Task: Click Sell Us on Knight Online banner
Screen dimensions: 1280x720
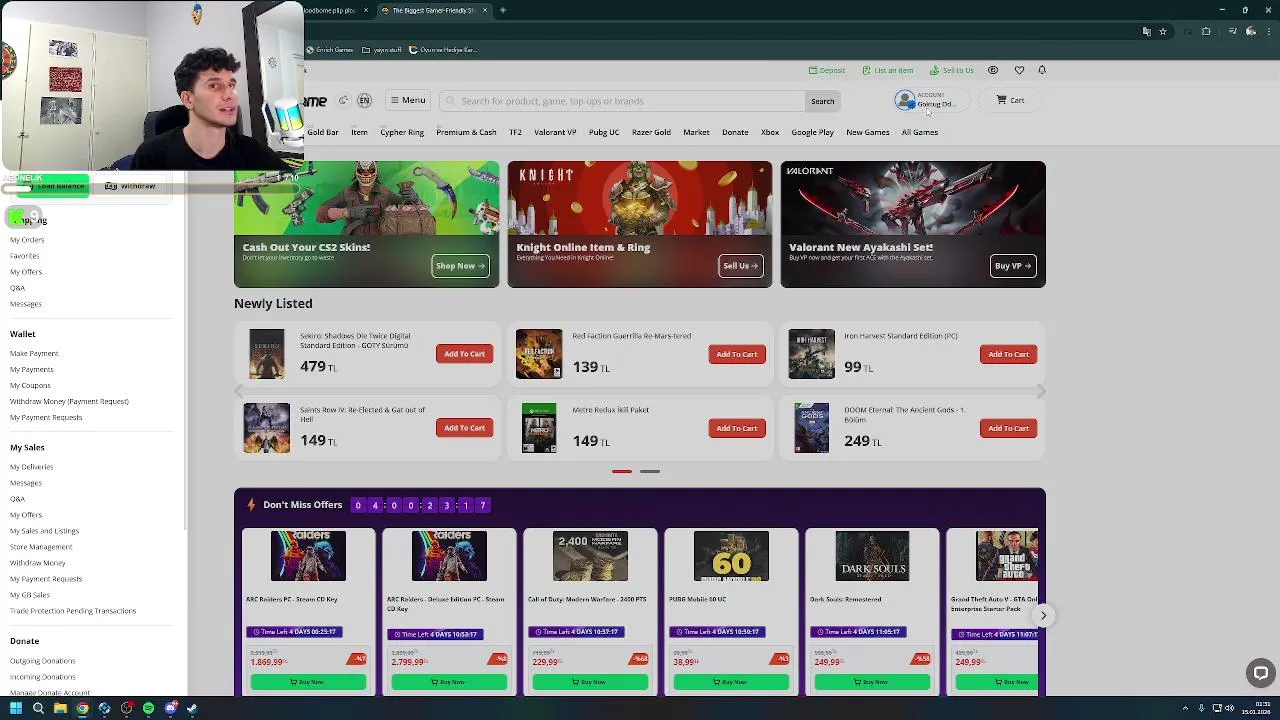Action: pyautogui.click(x=741, y=266)
